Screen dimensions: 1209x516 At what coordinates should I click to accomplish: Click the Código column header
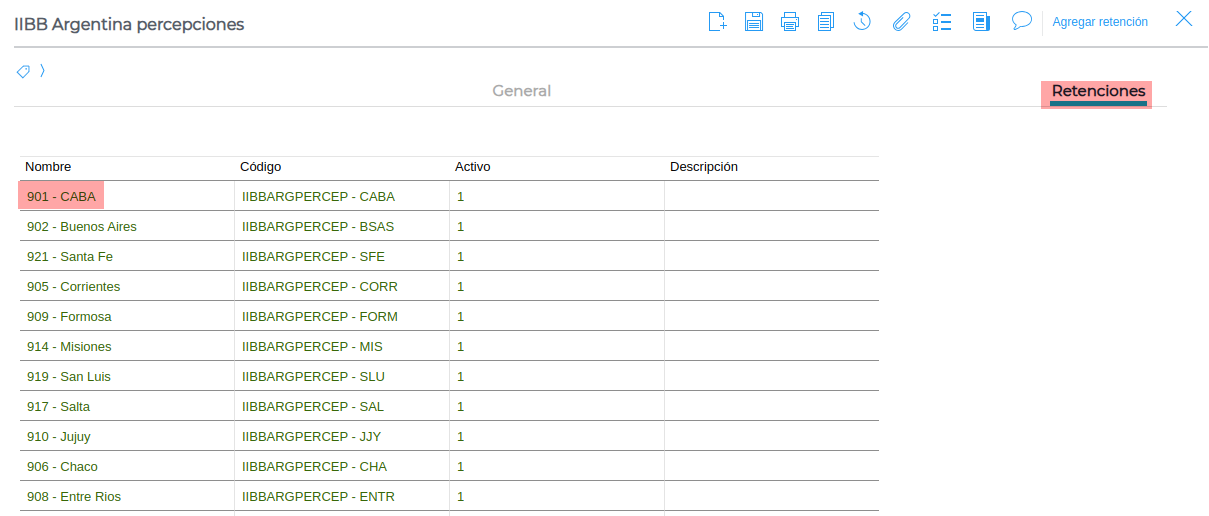(x=261, y=167)
